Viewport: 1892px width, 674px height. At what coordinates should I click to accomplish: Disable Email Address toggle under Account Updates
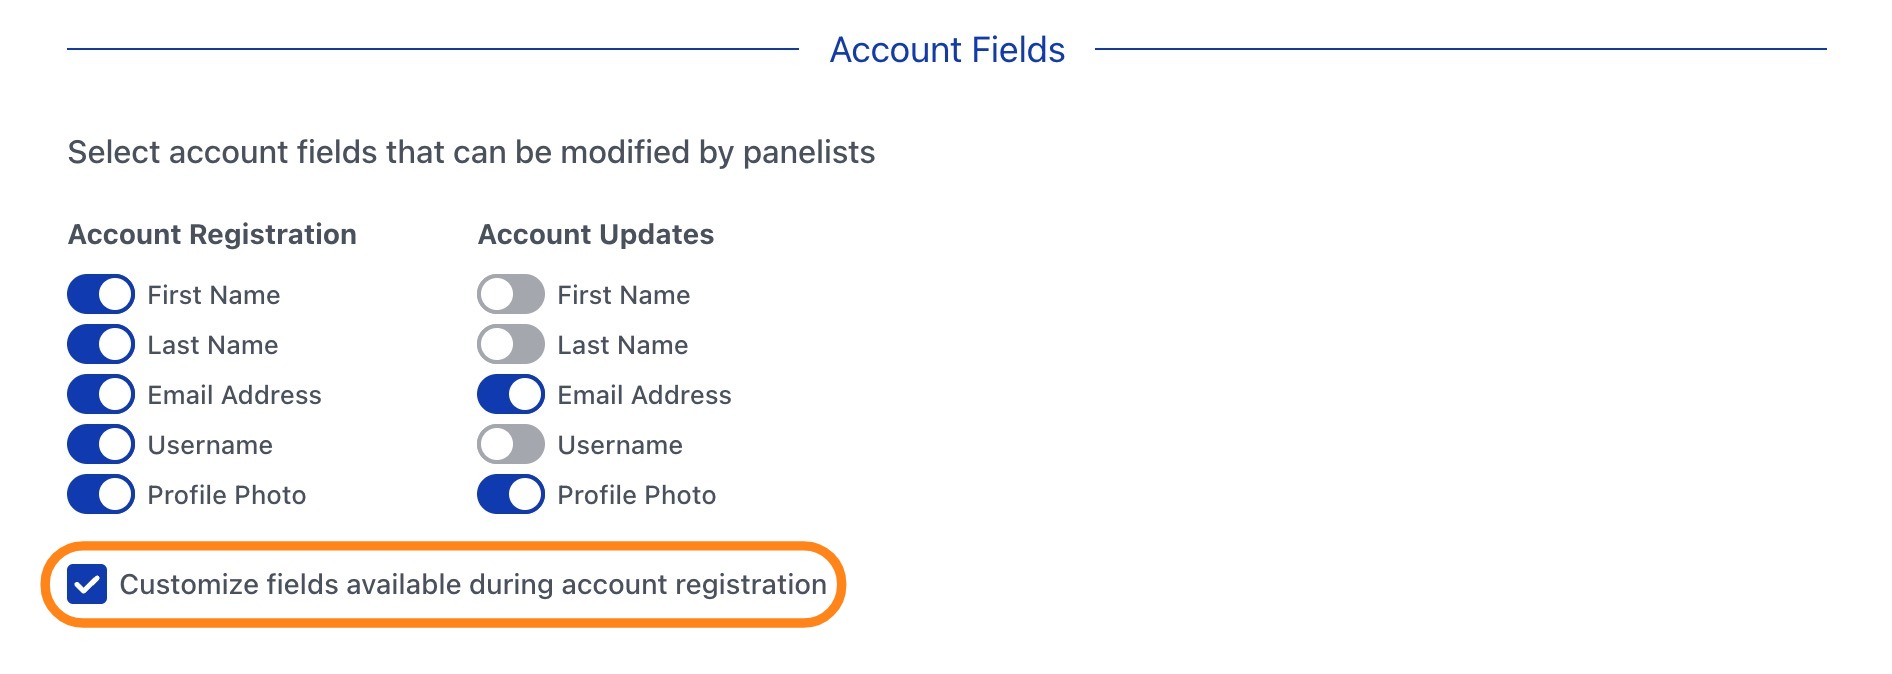(x=511, y=395)
